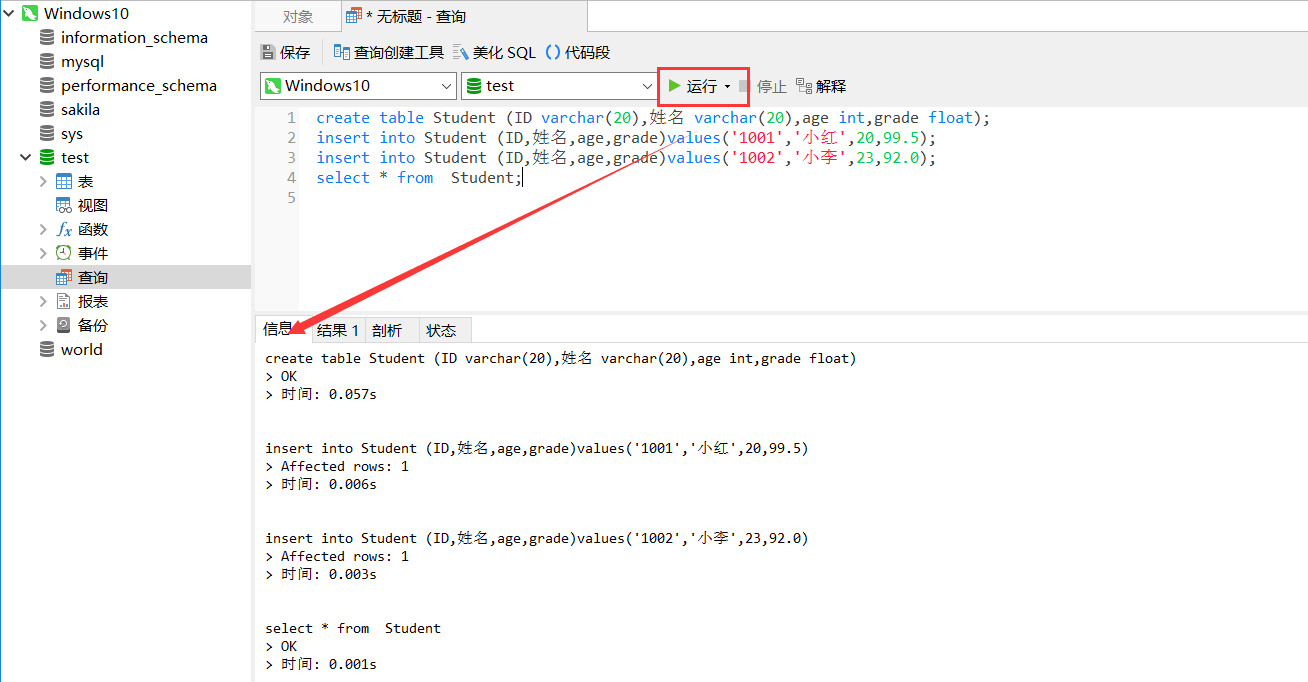The width and height of the screenshot is (1308, 682).
Task: Select the performance_schema database icon
Action: (x=47, y=86)
